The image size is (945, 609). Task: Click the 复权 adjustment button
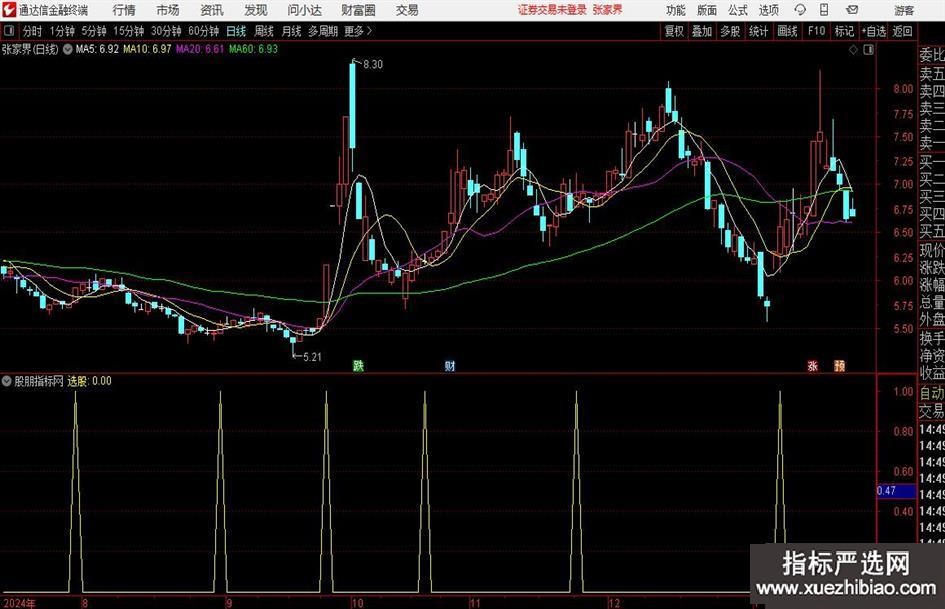[x=674, y=31]
